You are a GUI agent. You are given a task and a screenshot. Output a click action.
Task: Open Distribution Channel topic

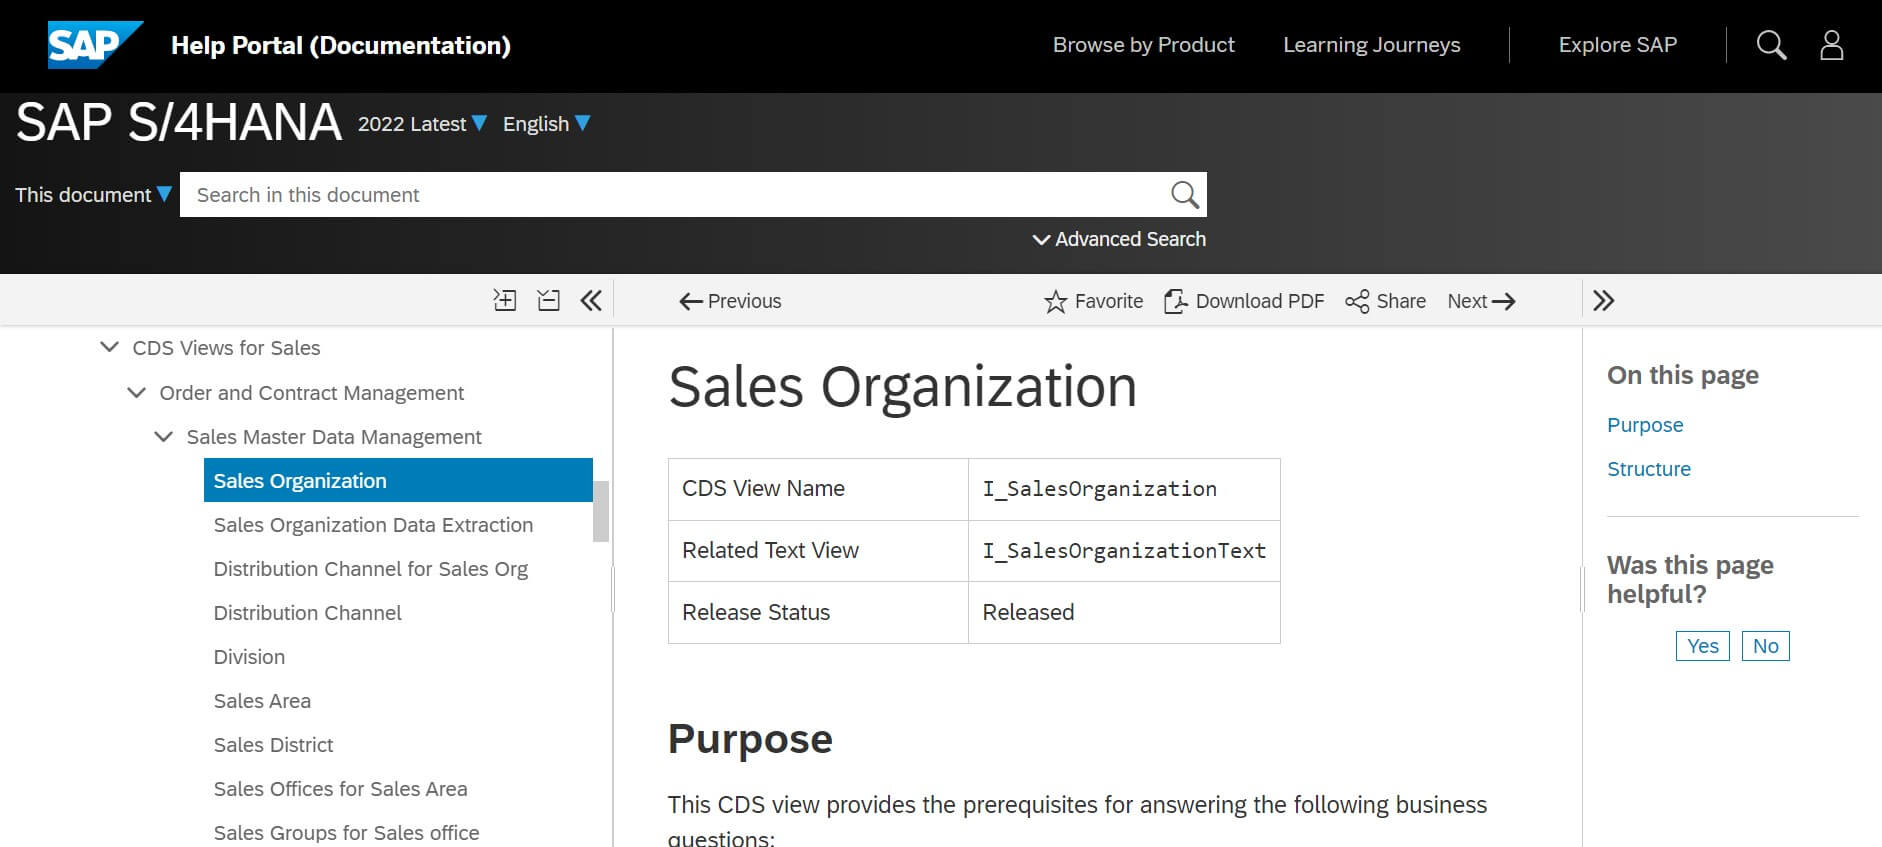tap(307, 612)
